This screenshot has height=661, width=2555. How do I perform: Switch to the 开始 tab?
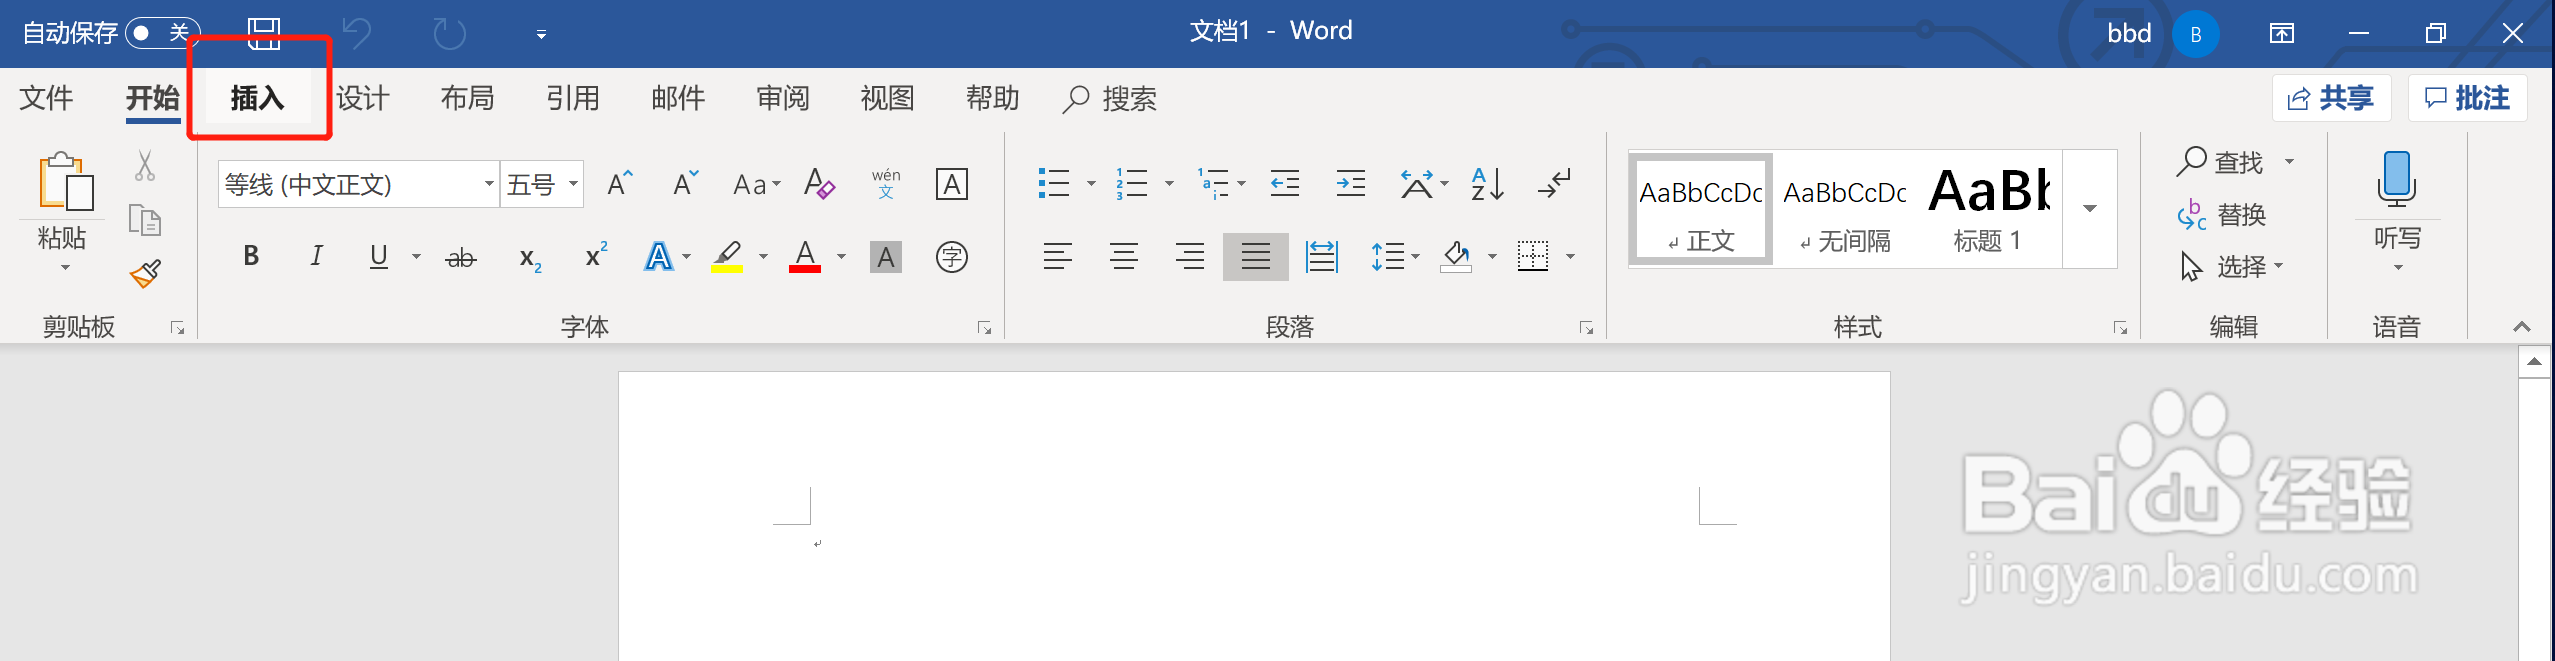point(153,98)
